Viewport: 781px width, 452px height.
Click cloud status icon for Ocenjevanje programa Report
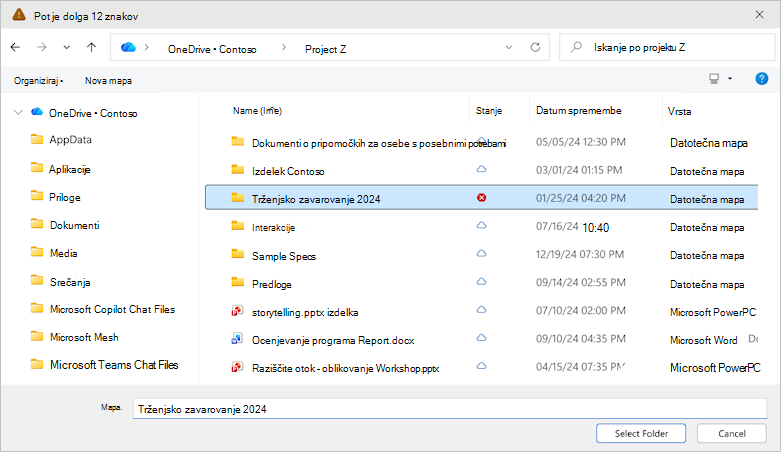[x=481, y=337]
